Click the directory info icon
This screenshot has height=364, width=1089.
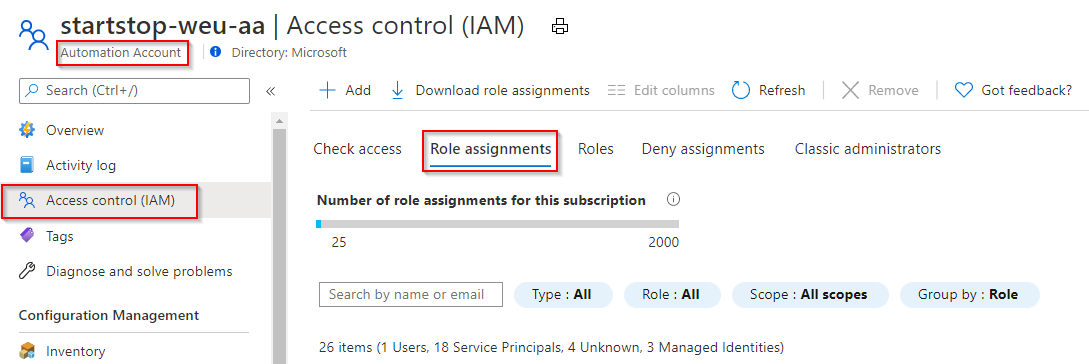click(x=215, y=52)
